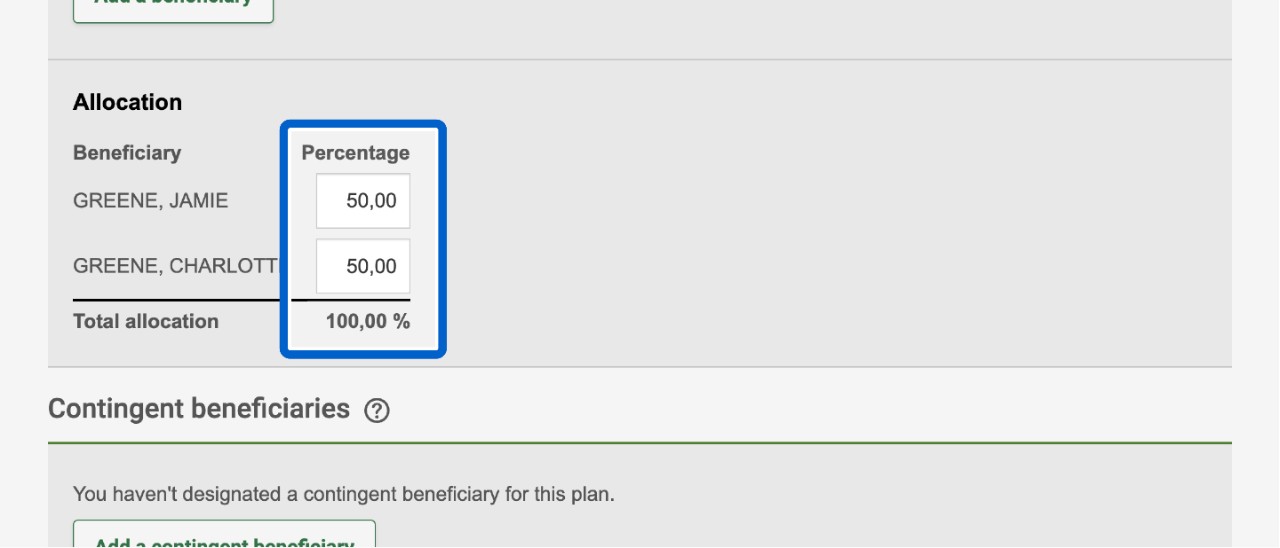
Task: Click the Add a contingent beneficiary button
Action: point(224,537)
